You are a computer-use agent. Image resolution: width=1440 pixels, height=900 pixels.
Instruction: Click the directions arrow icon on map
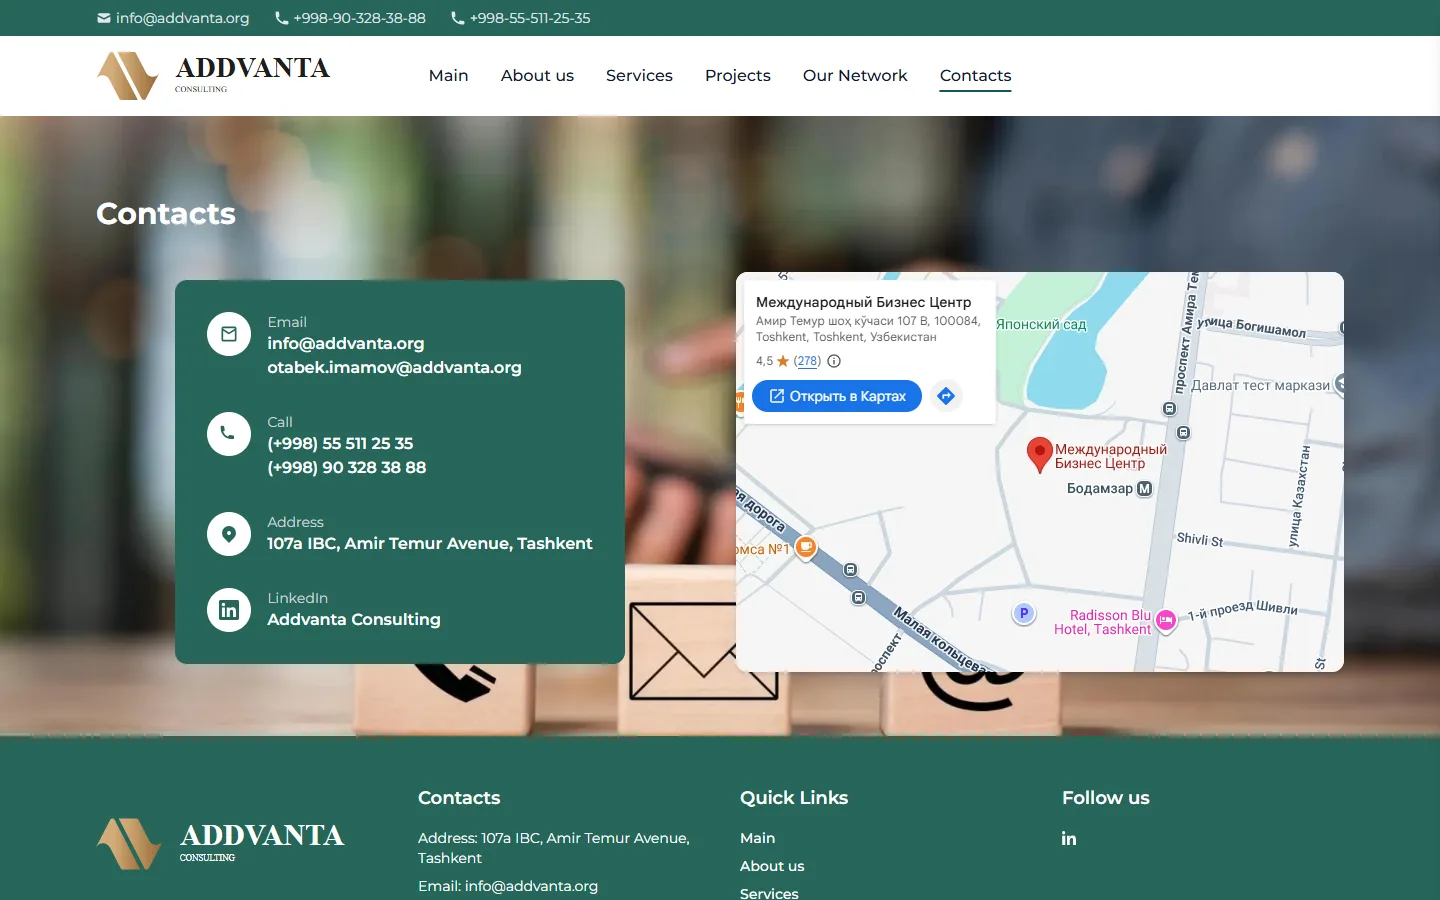(946, 396)
